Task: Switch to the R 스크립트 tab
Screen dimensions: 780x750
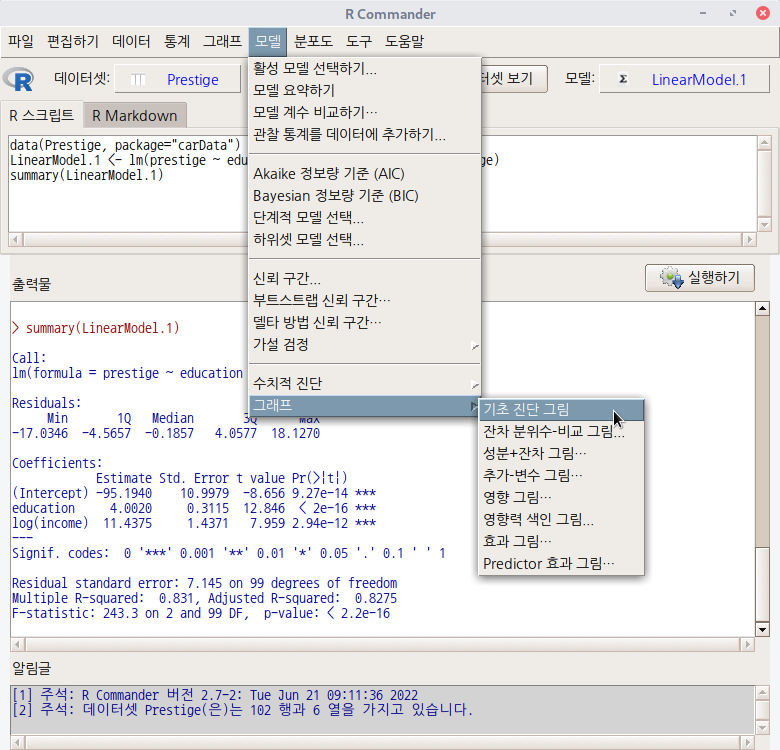Action: point(41,115)
